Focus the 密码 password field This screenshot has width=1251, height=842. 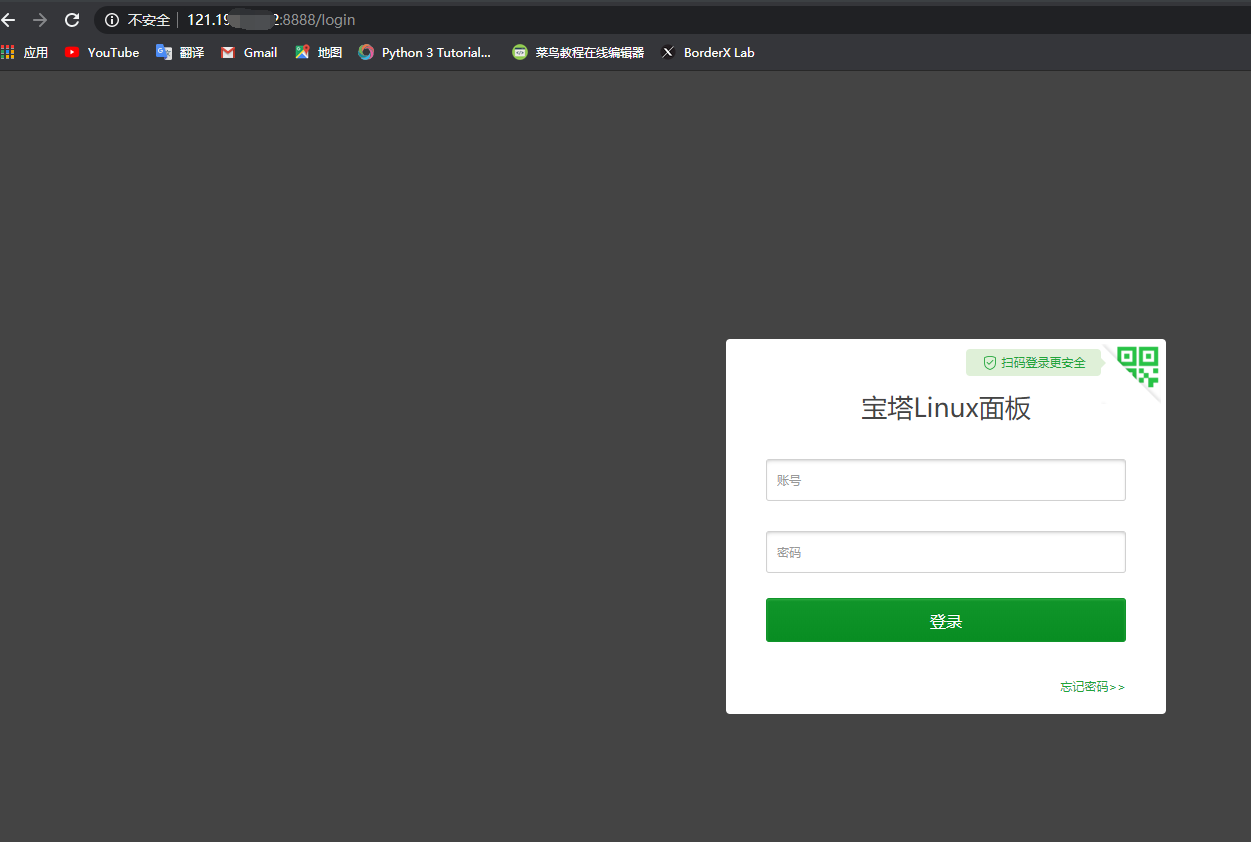tap(946, 552)
